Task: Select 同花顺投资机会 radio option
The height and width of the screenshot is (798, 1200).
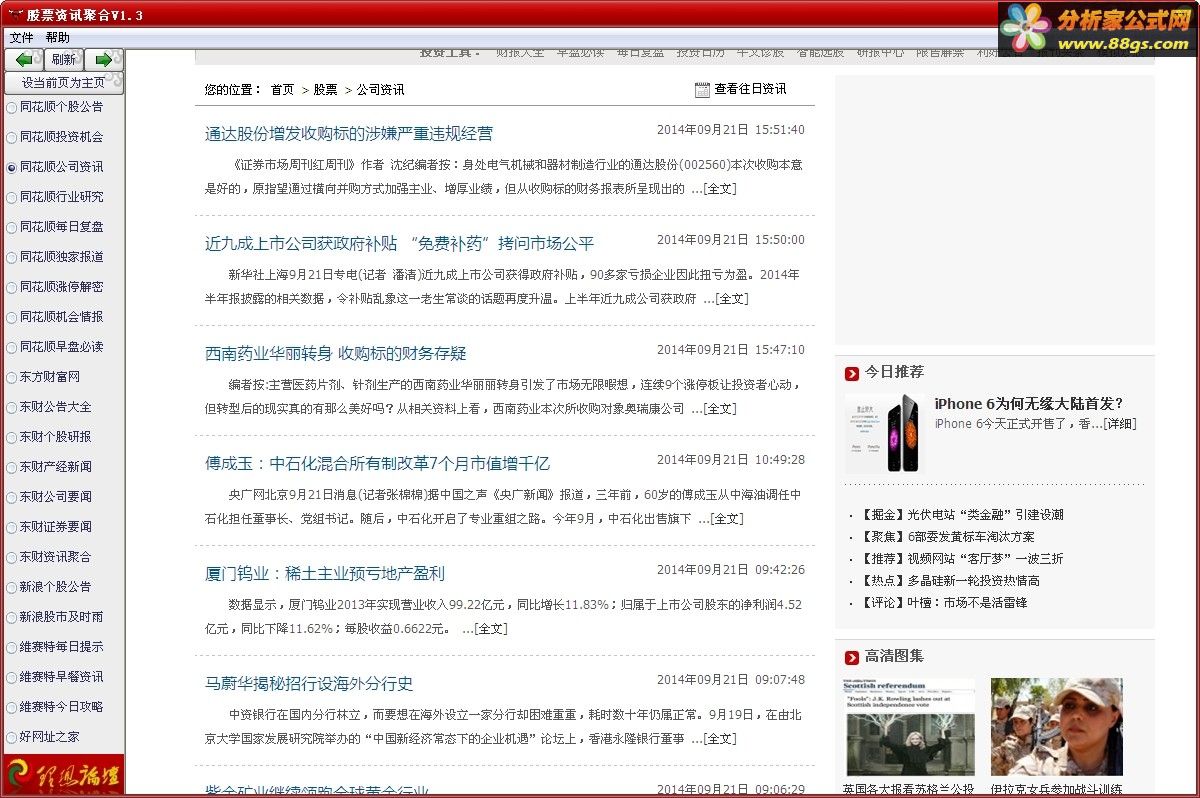Action: click(12, 137)
